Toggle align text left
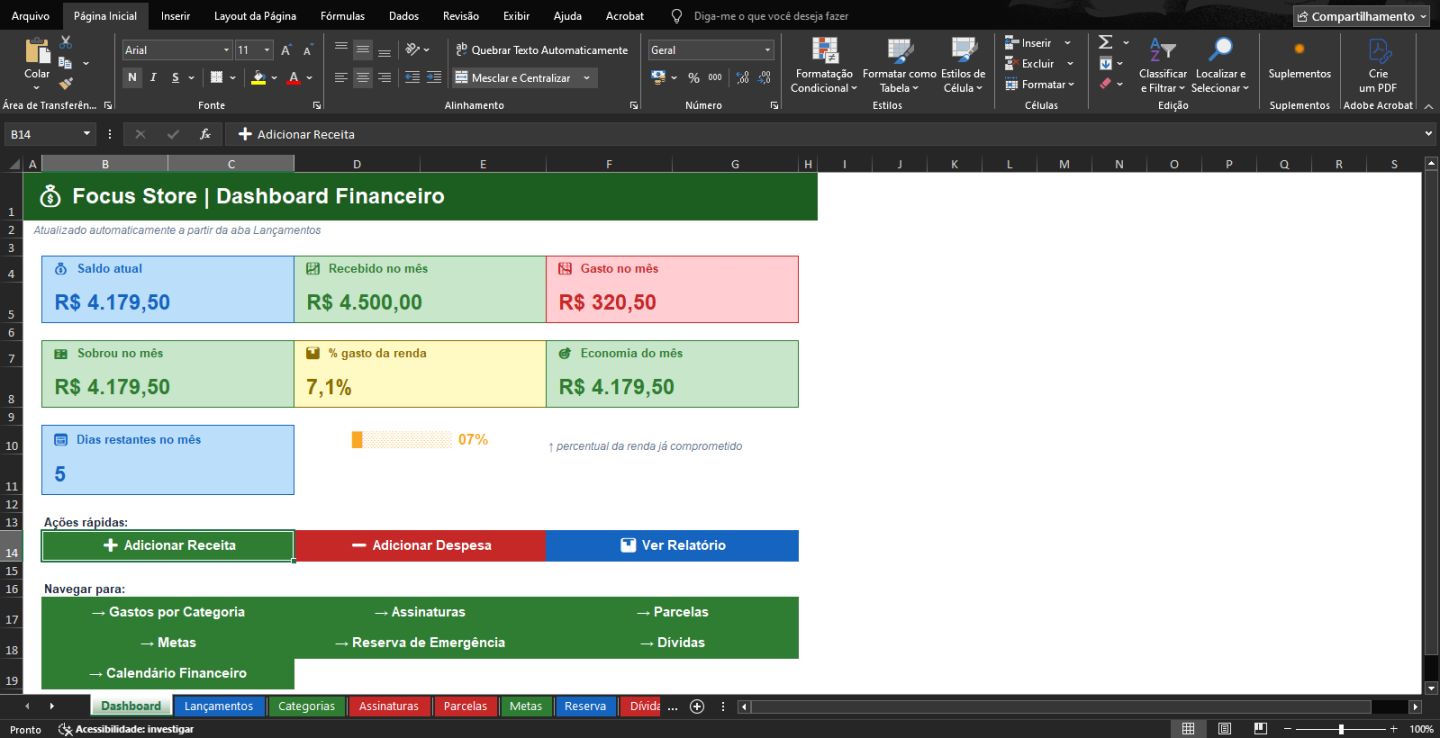Screen dimensions: 1440x738 pos(341,77)
